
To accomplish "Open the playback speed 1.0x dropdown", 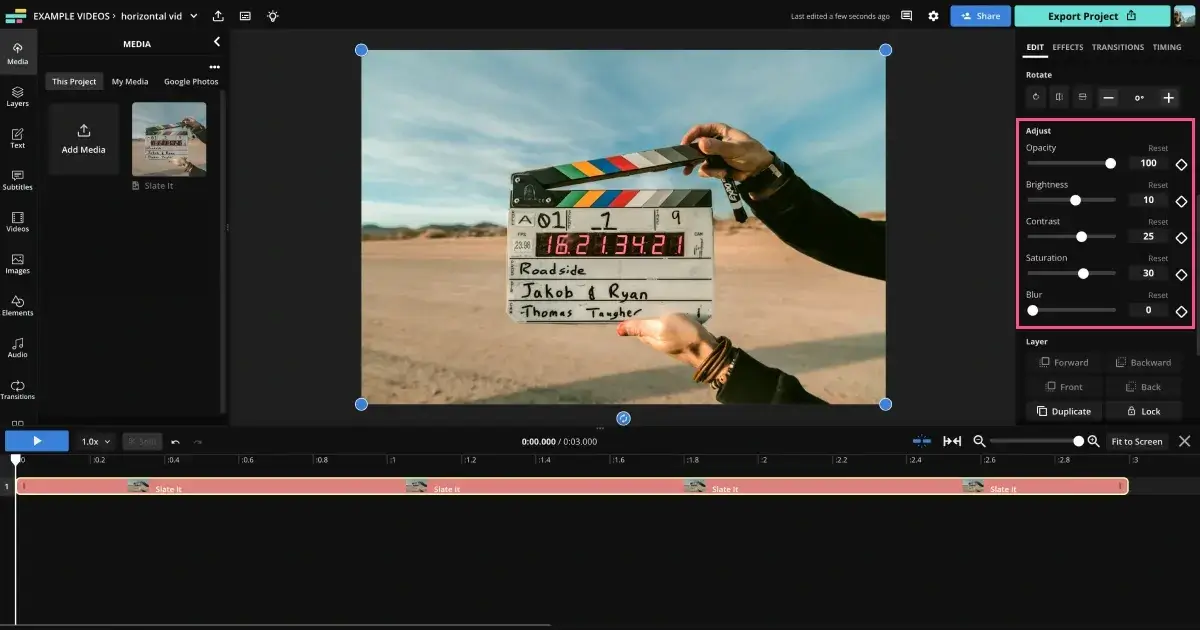I will [x=94, y=440].
